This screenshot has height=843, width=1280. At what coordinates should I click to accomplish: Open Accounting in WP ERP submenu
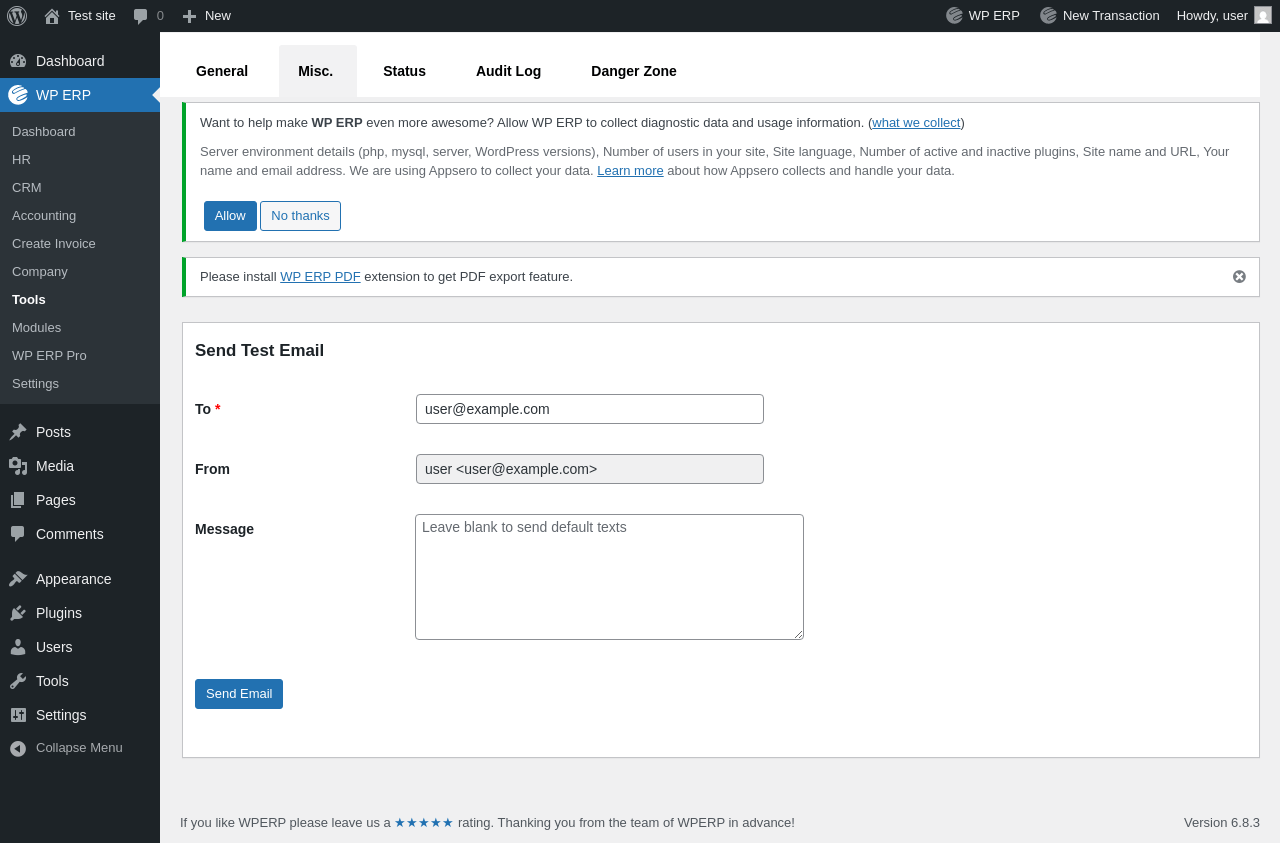[44, 216]
